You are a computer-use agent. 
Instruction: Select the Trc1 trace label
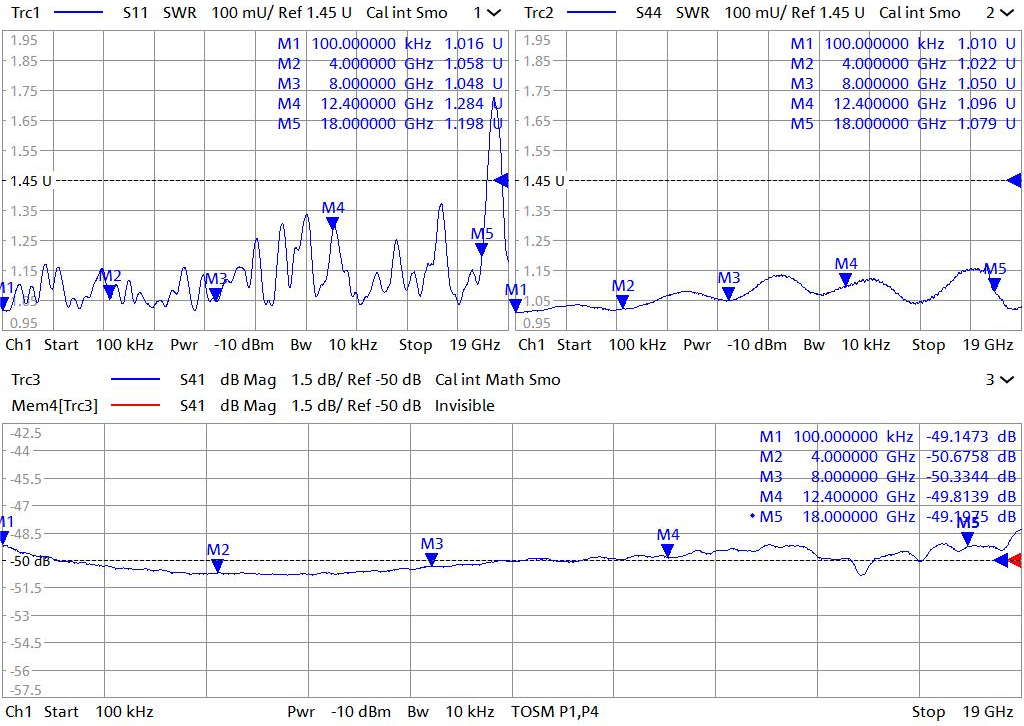pos(24,13)
